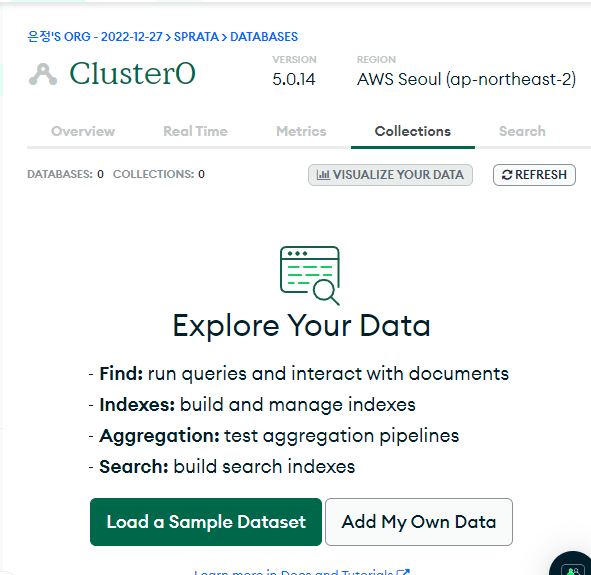The height and width of the screenshot is (575, 591).
Task: Click the COLLECTIONS: 0 counter
Action: (159, 174)
